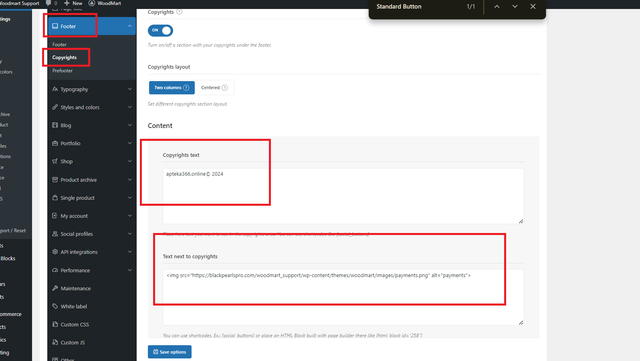The height and width of the screenshot is (361, 640).
Task: Click the Typography icon
Action: [x=55, y=89]
